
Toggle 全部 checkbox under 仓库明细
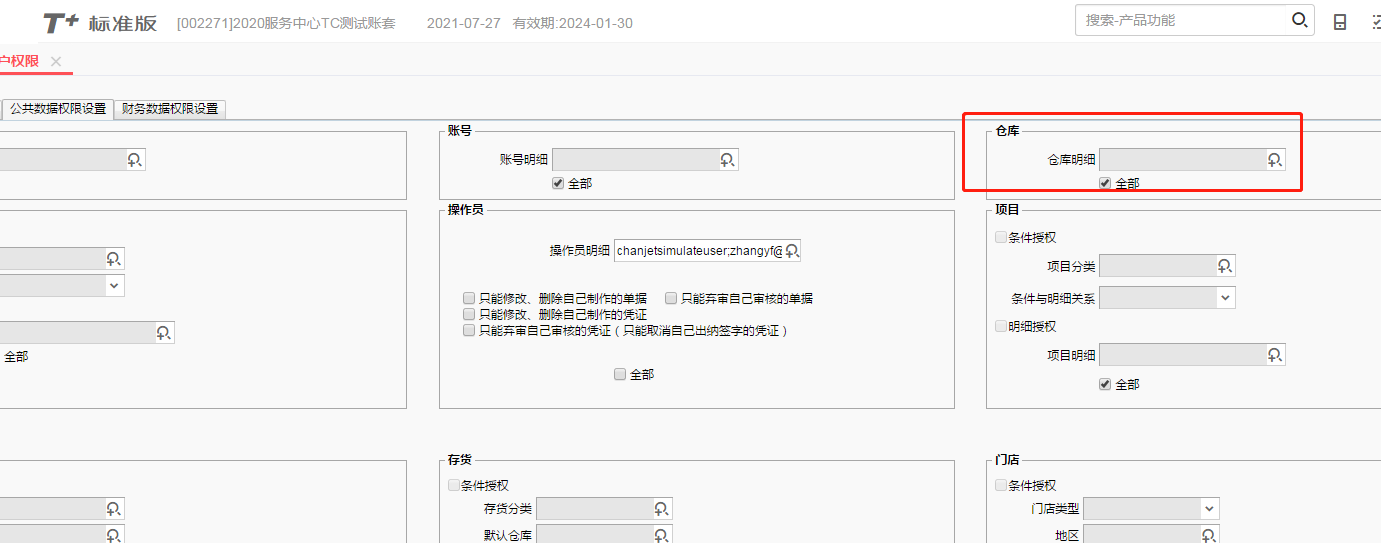[1105, 184]
